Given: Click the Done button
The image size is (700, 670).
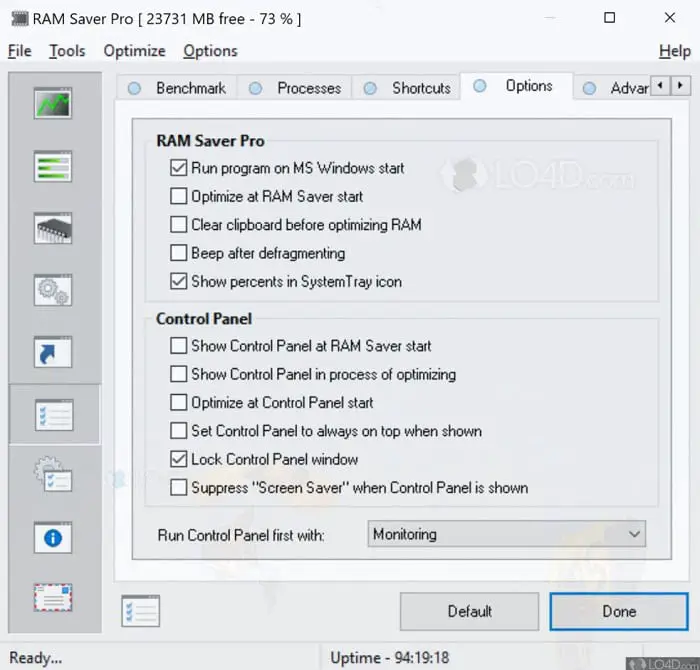Looking at the screenshot, I should [x=619, y=612].
